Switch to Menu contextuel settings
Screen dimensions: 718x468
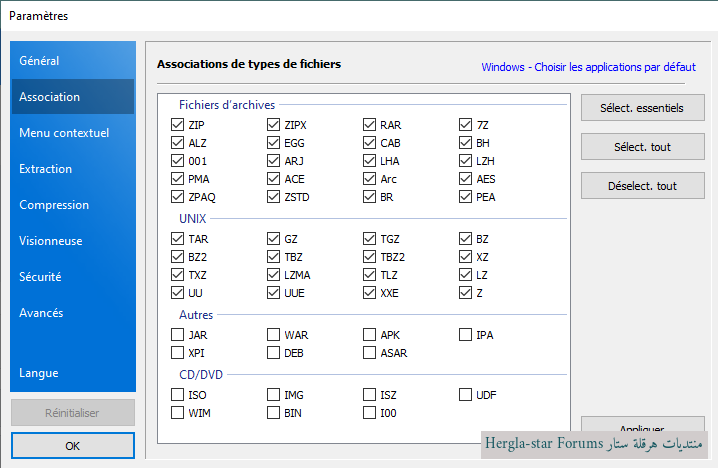click(x=73, y=133)
